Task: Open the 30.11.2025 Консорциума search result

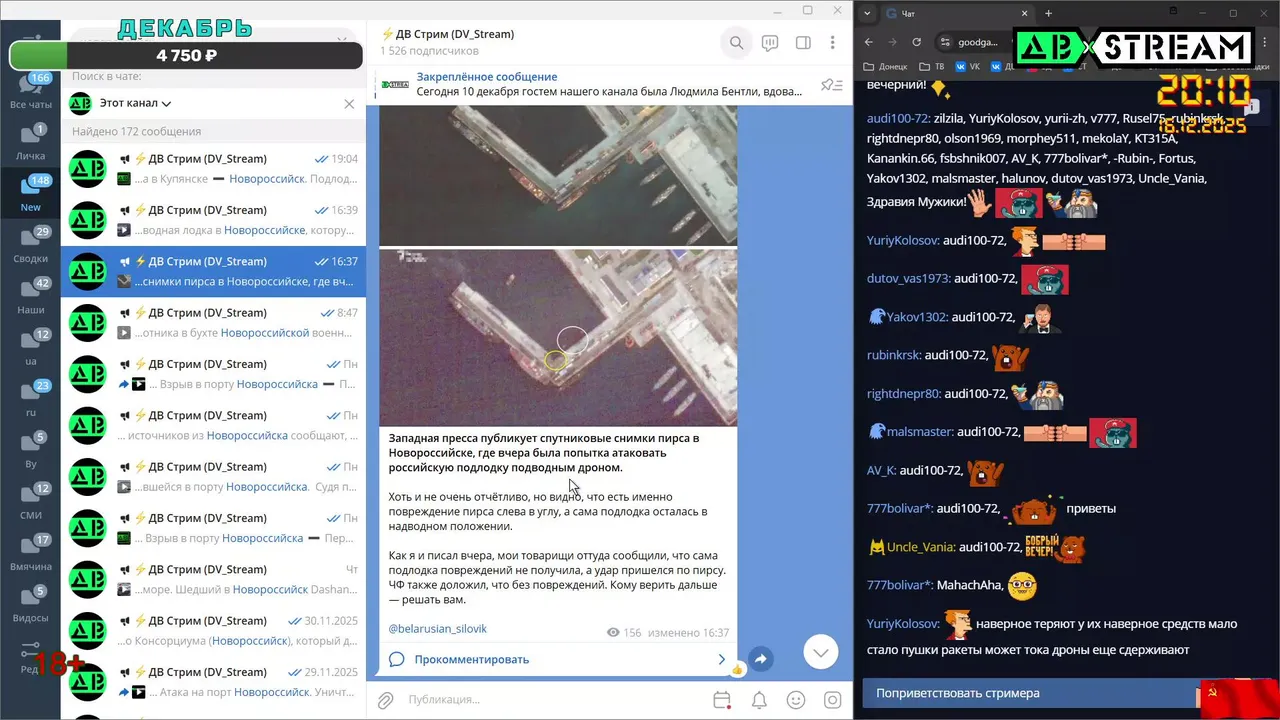Action: pyautogui.click(x=213, y=631)
